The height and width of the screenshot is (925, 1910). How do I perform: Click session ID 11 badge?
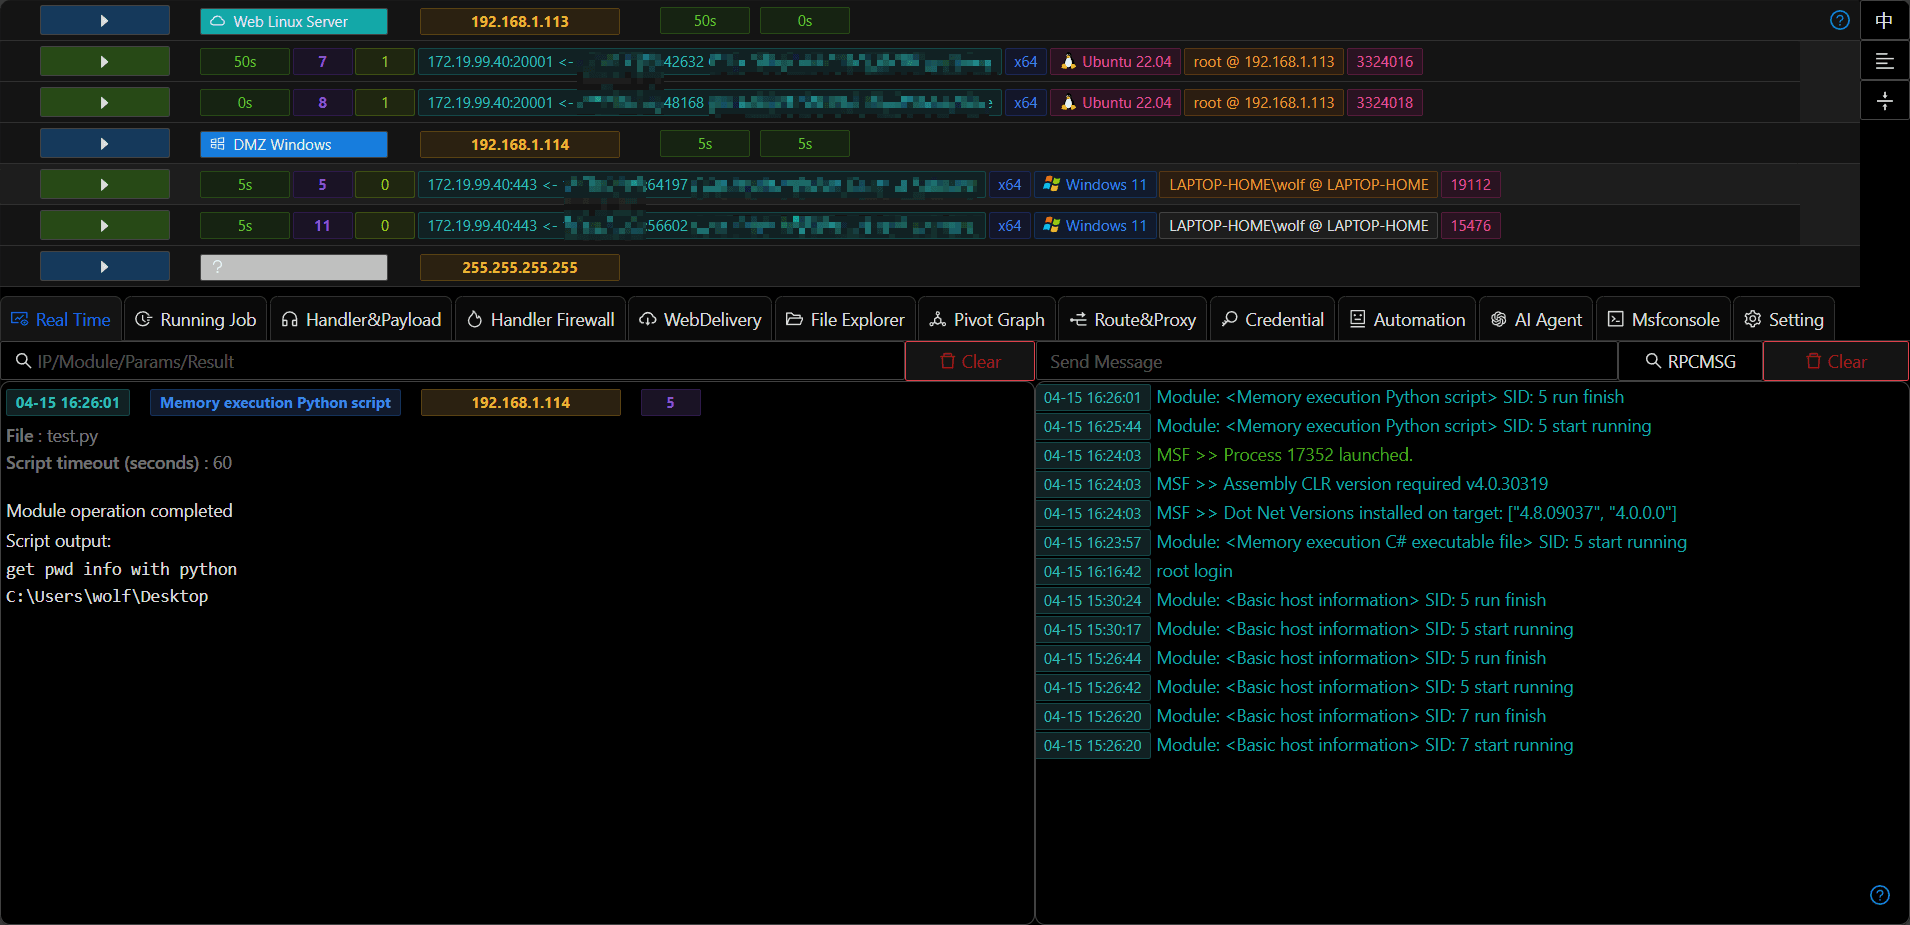point(322,226)
